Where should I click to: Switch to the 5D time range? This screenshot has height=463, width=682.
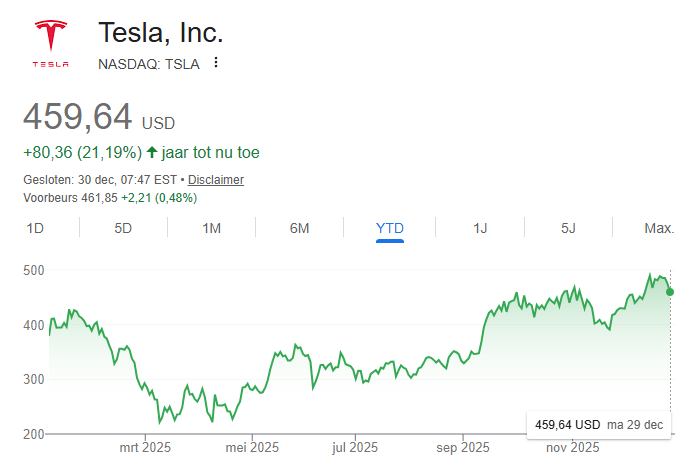(123, 228)
